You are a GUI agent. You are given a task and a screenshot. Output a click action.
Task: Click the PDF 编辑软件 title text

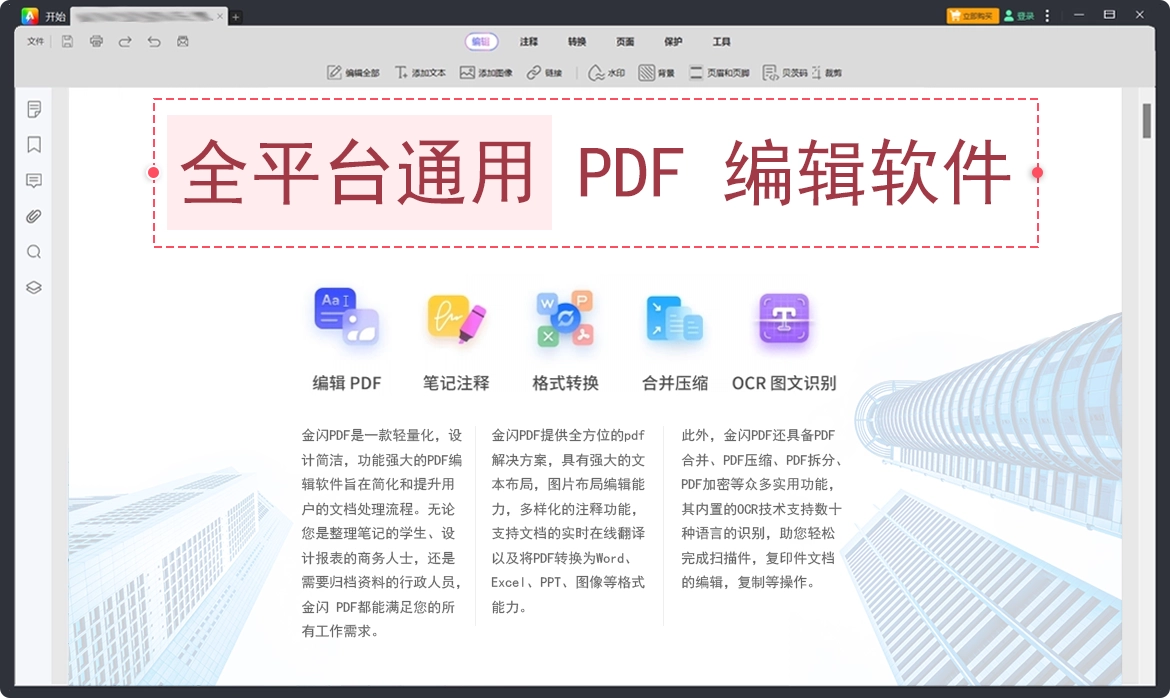point(794,172)
